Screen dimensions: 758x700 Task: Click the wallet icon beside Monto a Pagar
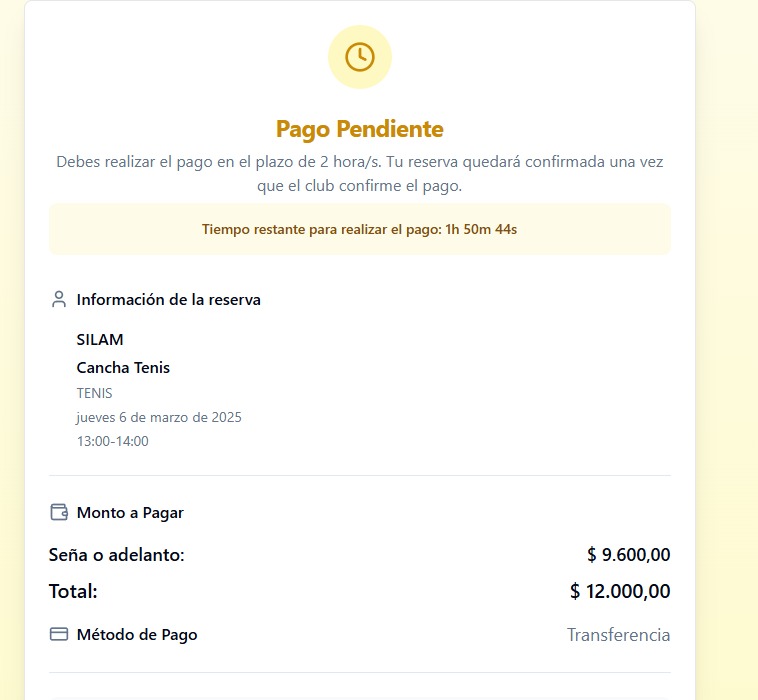click(x=59, y=512)
